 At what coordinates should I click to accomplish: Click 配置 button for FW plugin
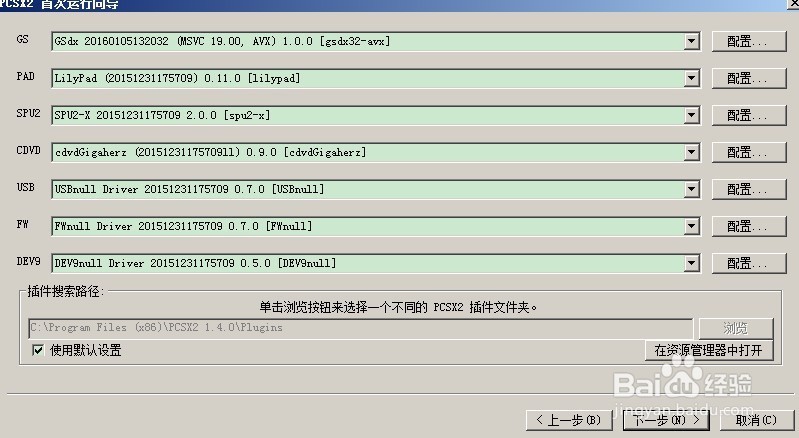tap(749, 226)
